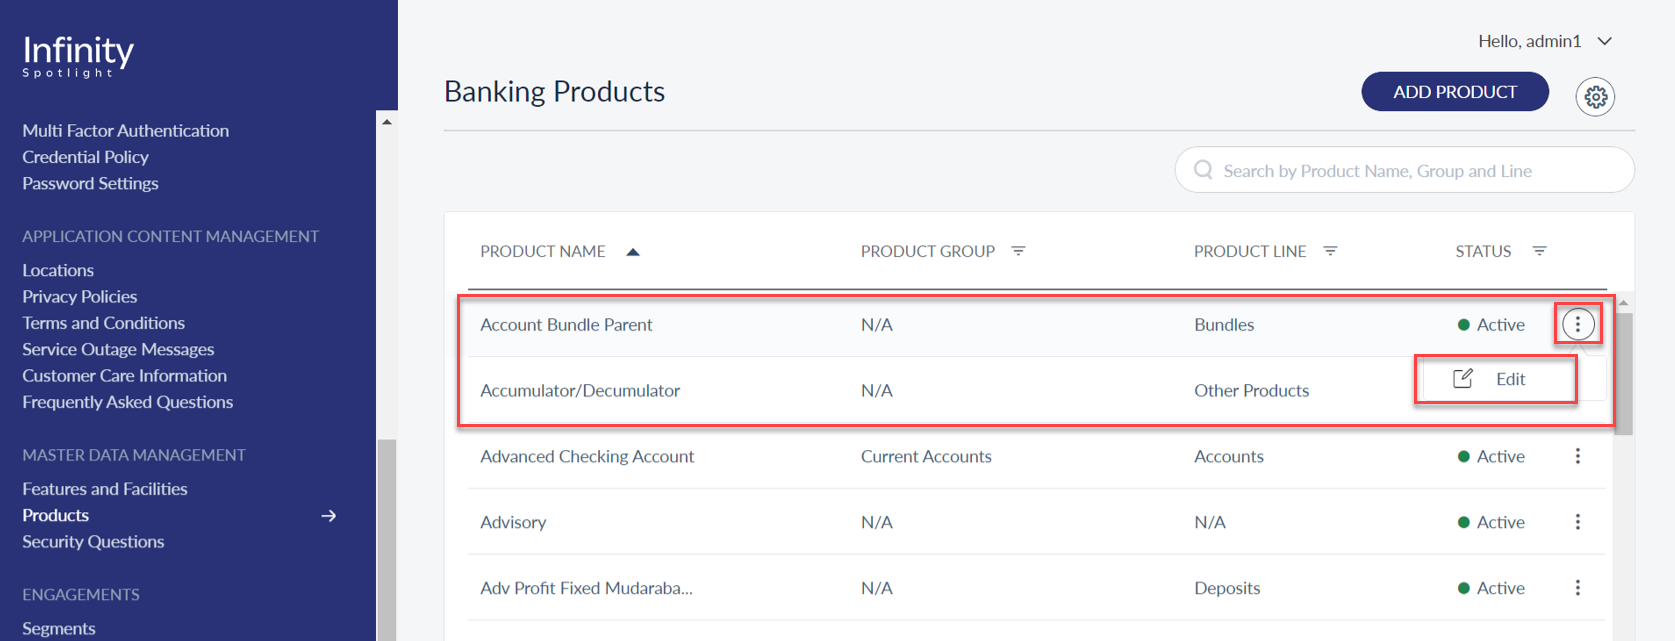Screen dimensions: 1675x641
Task: Open Credential Policy page
Action: [x=86, y=157]
